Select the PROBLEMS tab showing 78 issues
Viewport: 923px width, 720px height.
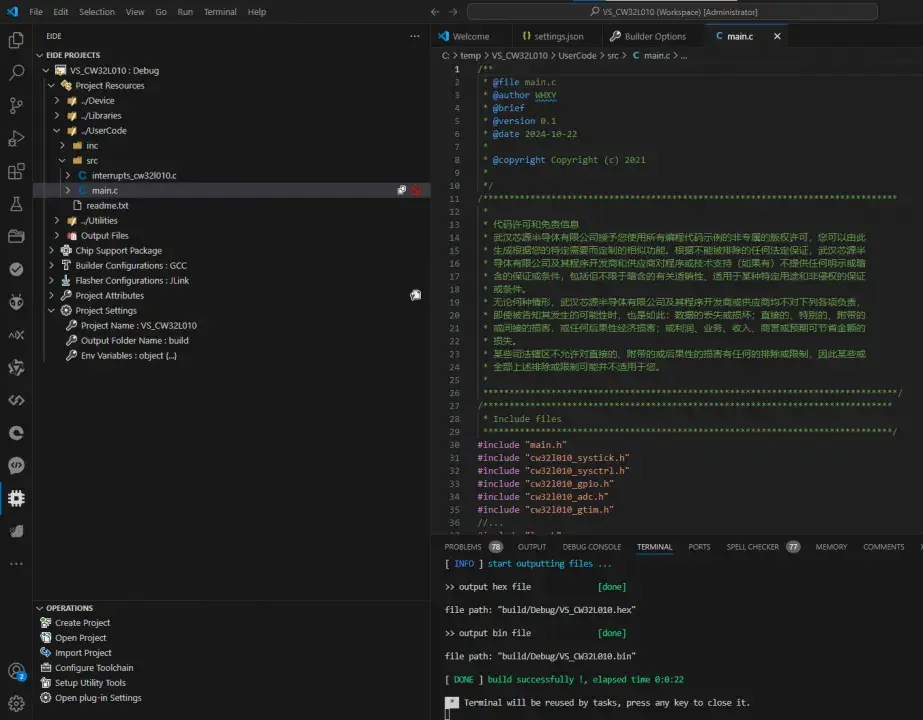(x=463, y=546)
